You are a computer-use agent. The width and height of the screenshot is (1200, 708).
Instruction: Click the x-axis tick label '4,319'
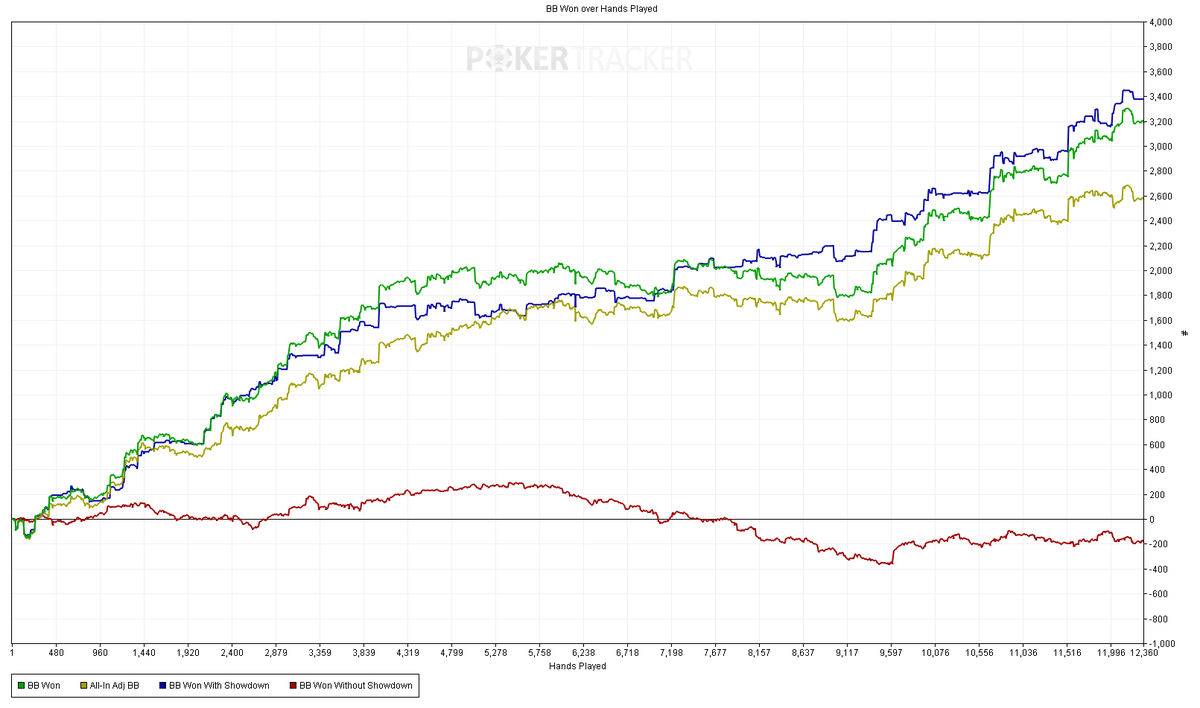[408, 653]
